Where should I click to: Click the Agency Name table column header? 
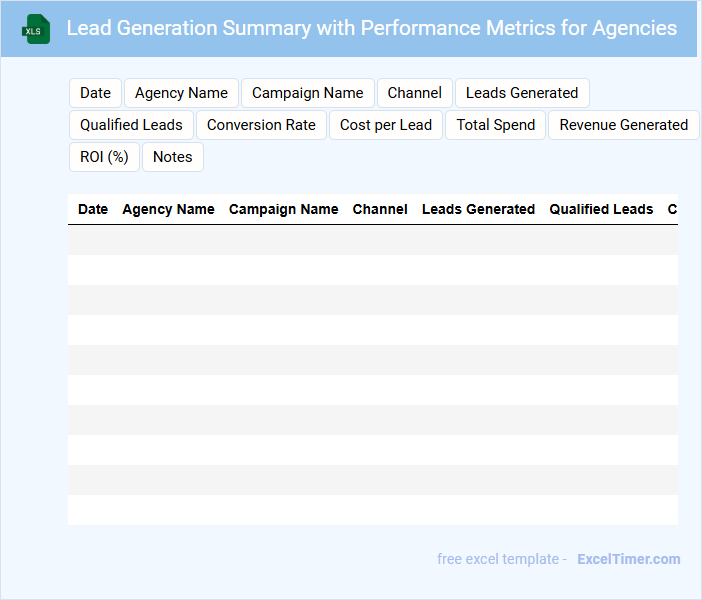168,209
